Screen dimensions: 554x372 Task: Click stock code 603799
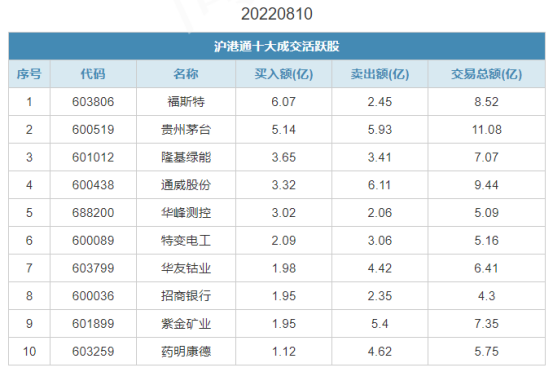click(93, 268)
